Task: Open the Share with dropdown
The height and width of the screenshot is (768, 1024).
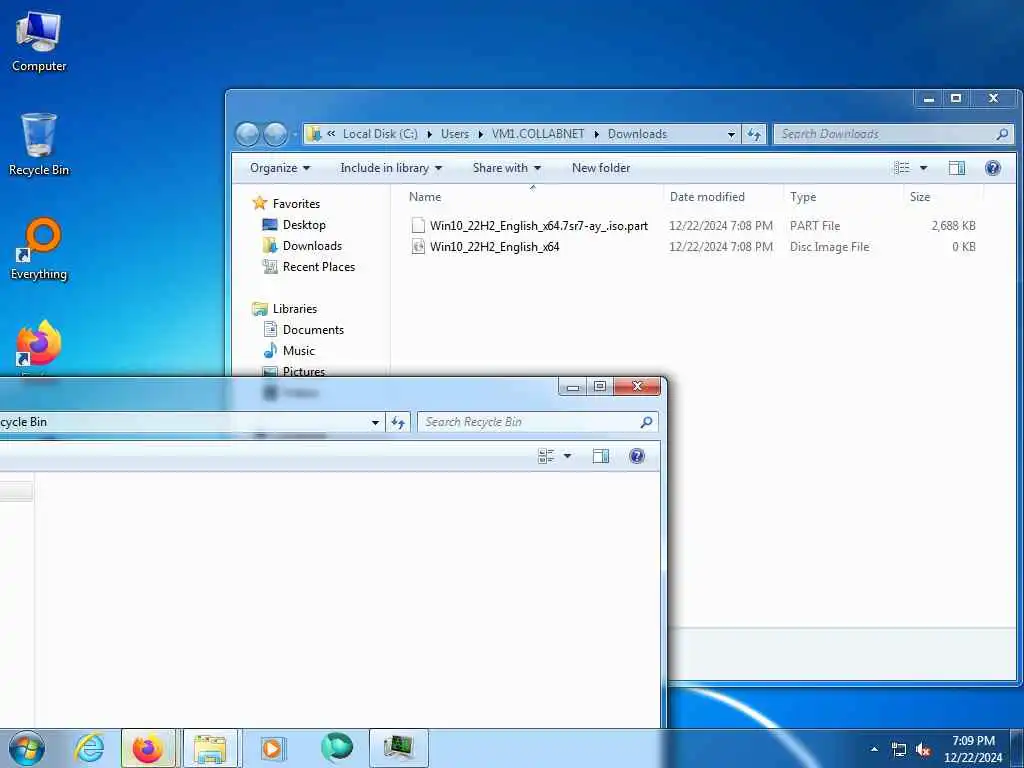Action: pyautogui.click(x=507, y=168)
